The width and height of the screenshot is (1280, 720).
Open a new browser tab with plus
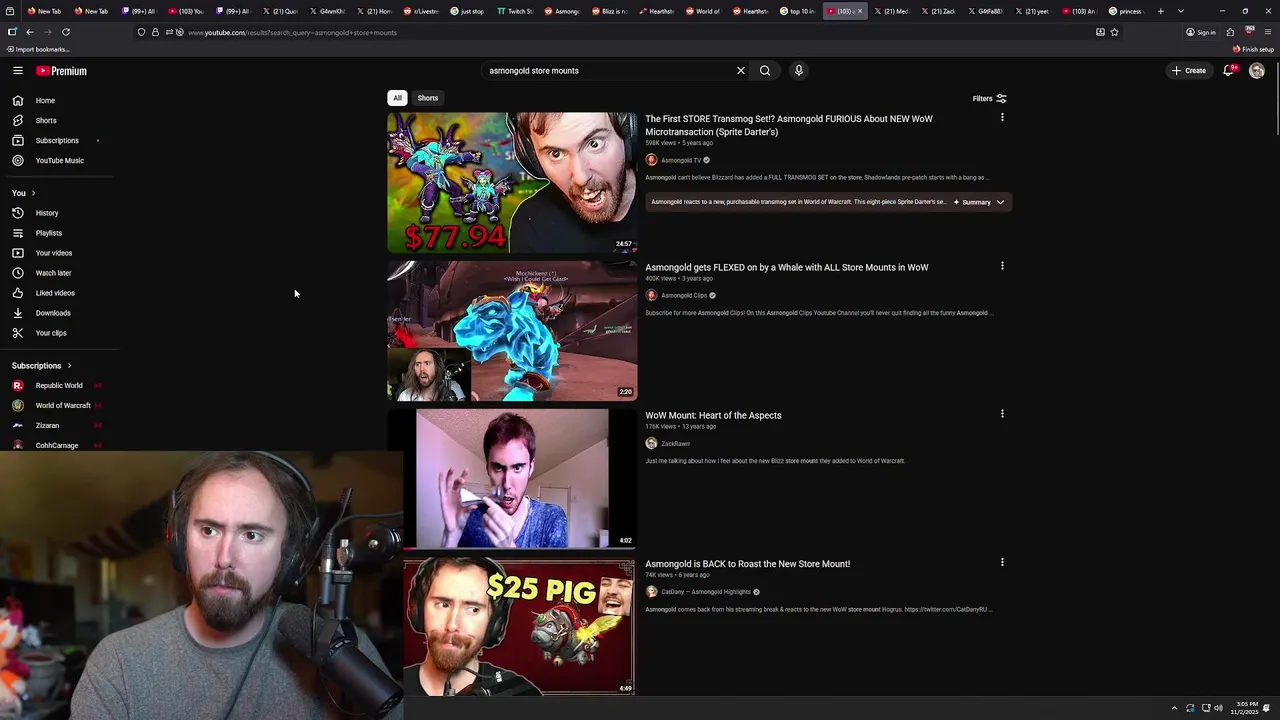(1161, 11)
